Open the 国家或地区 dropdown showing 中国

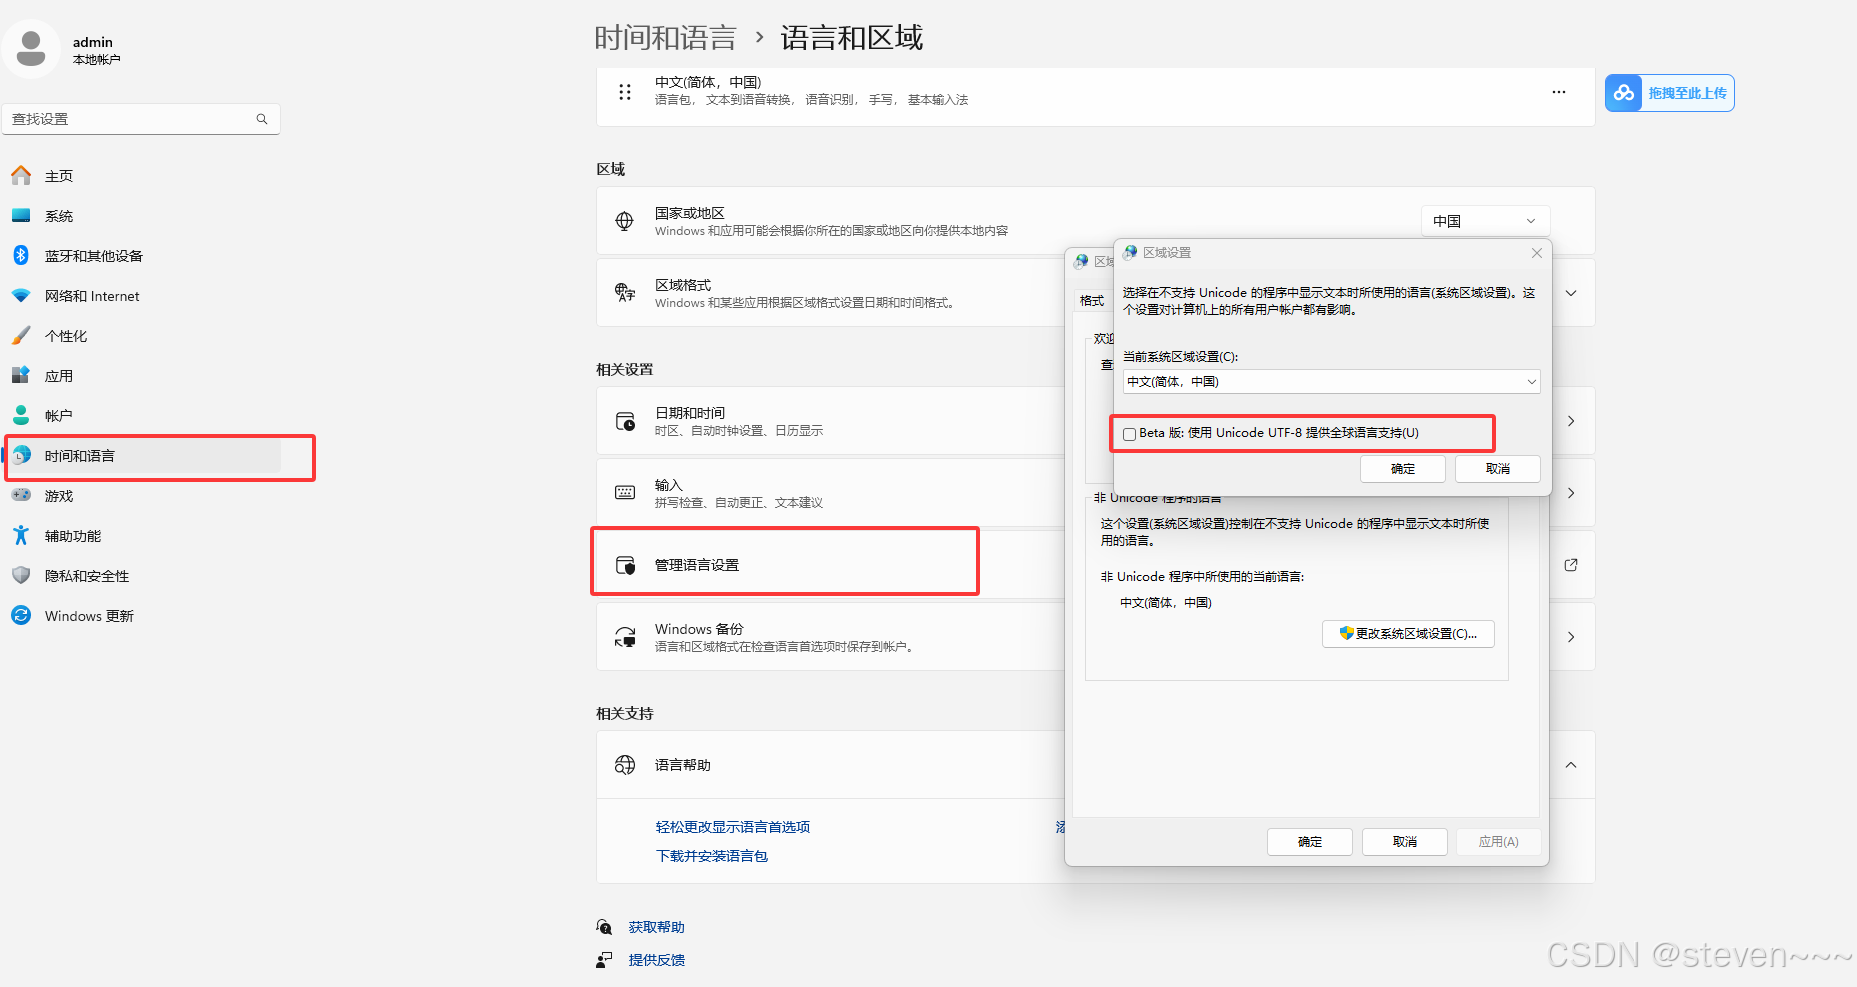coord(1485,221)
